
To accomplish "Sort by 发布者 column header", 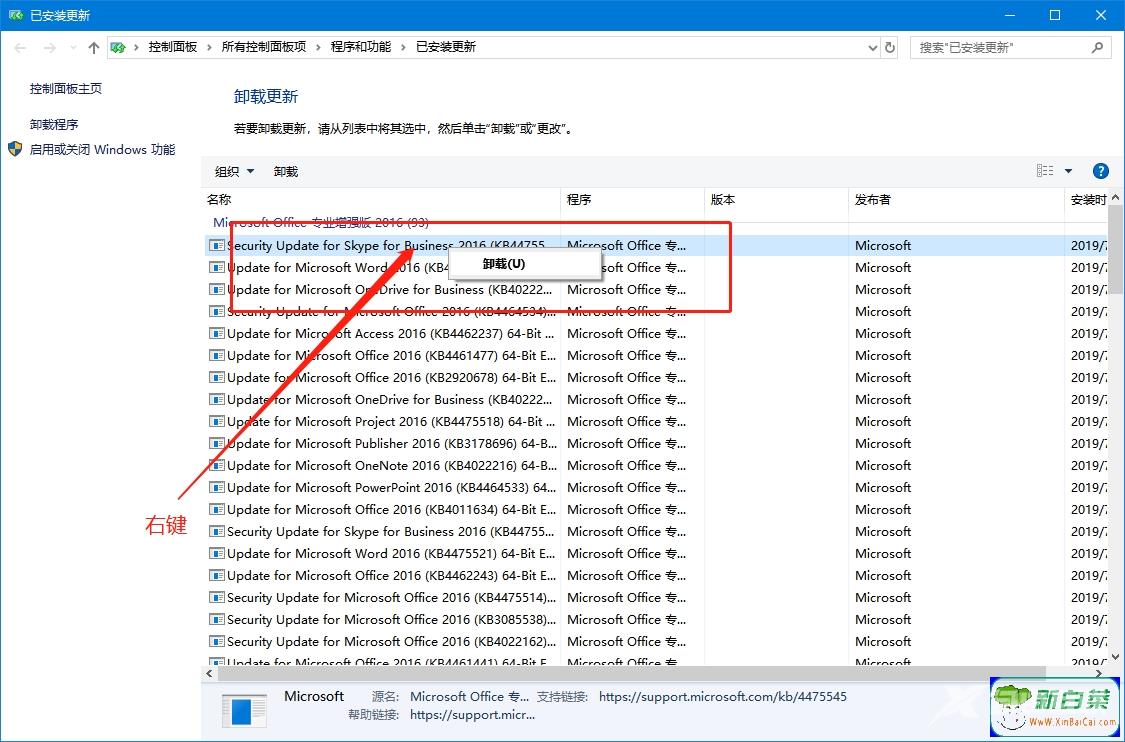I will coord(956,199).
